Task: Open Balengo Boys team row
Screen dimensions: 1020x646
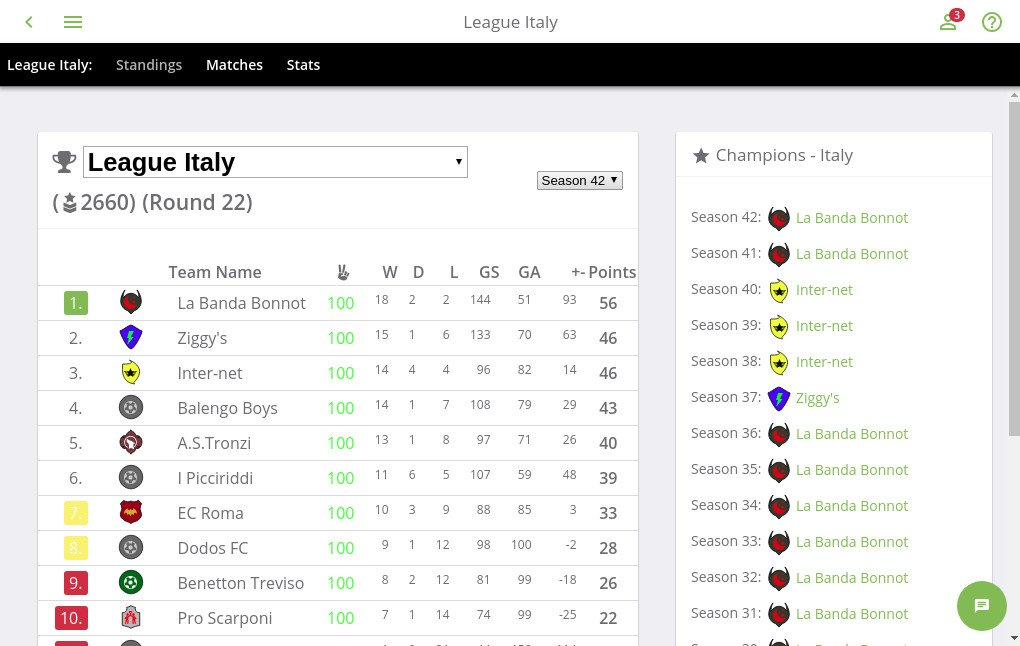Action: click(x=338, y=408)
